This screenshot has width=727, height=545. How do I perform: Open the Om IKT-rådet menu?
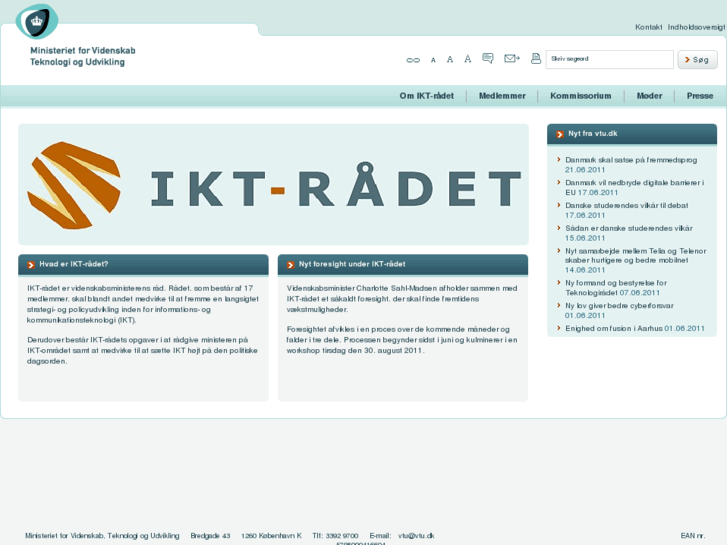(x=427, y=96)
